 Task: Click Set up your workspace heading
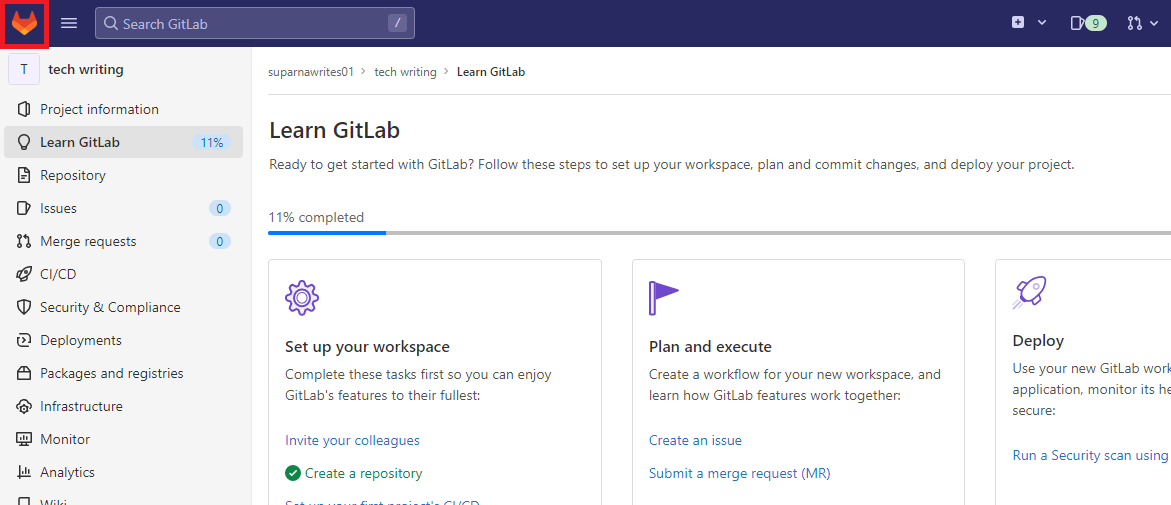pyautogui.click(x=367, y=347)
